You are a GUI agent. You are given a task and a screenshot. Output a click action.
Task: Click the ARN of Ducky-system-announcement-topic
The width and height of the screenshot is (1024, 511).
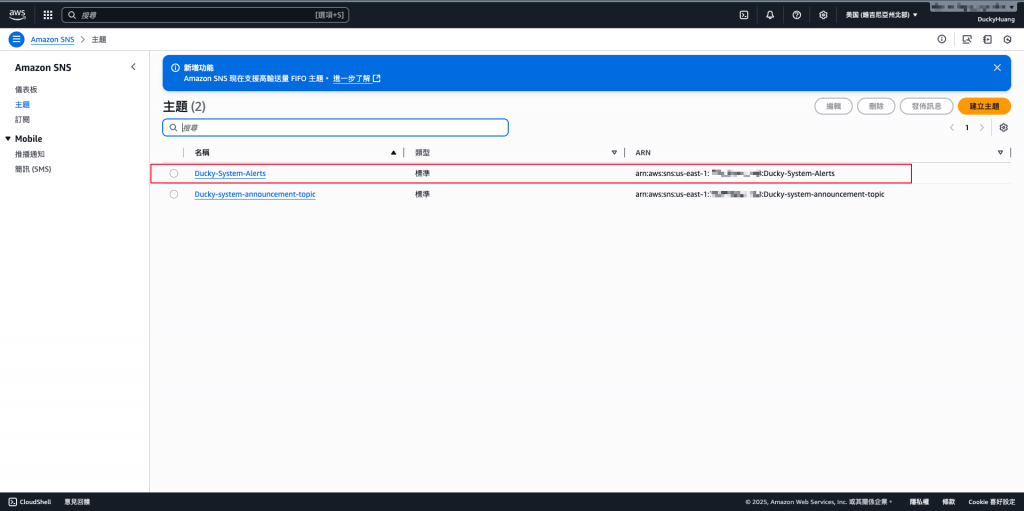[x=760, y=194]
